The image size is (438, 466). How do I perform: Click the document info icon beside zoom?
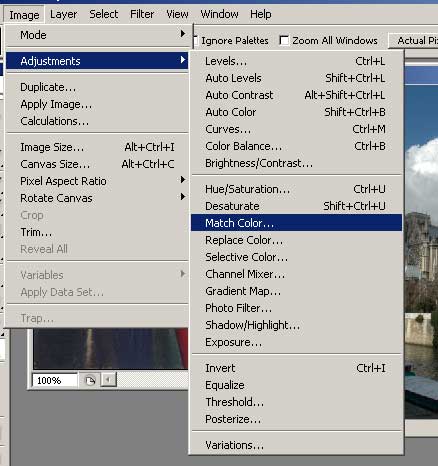[x=90, y=380]
